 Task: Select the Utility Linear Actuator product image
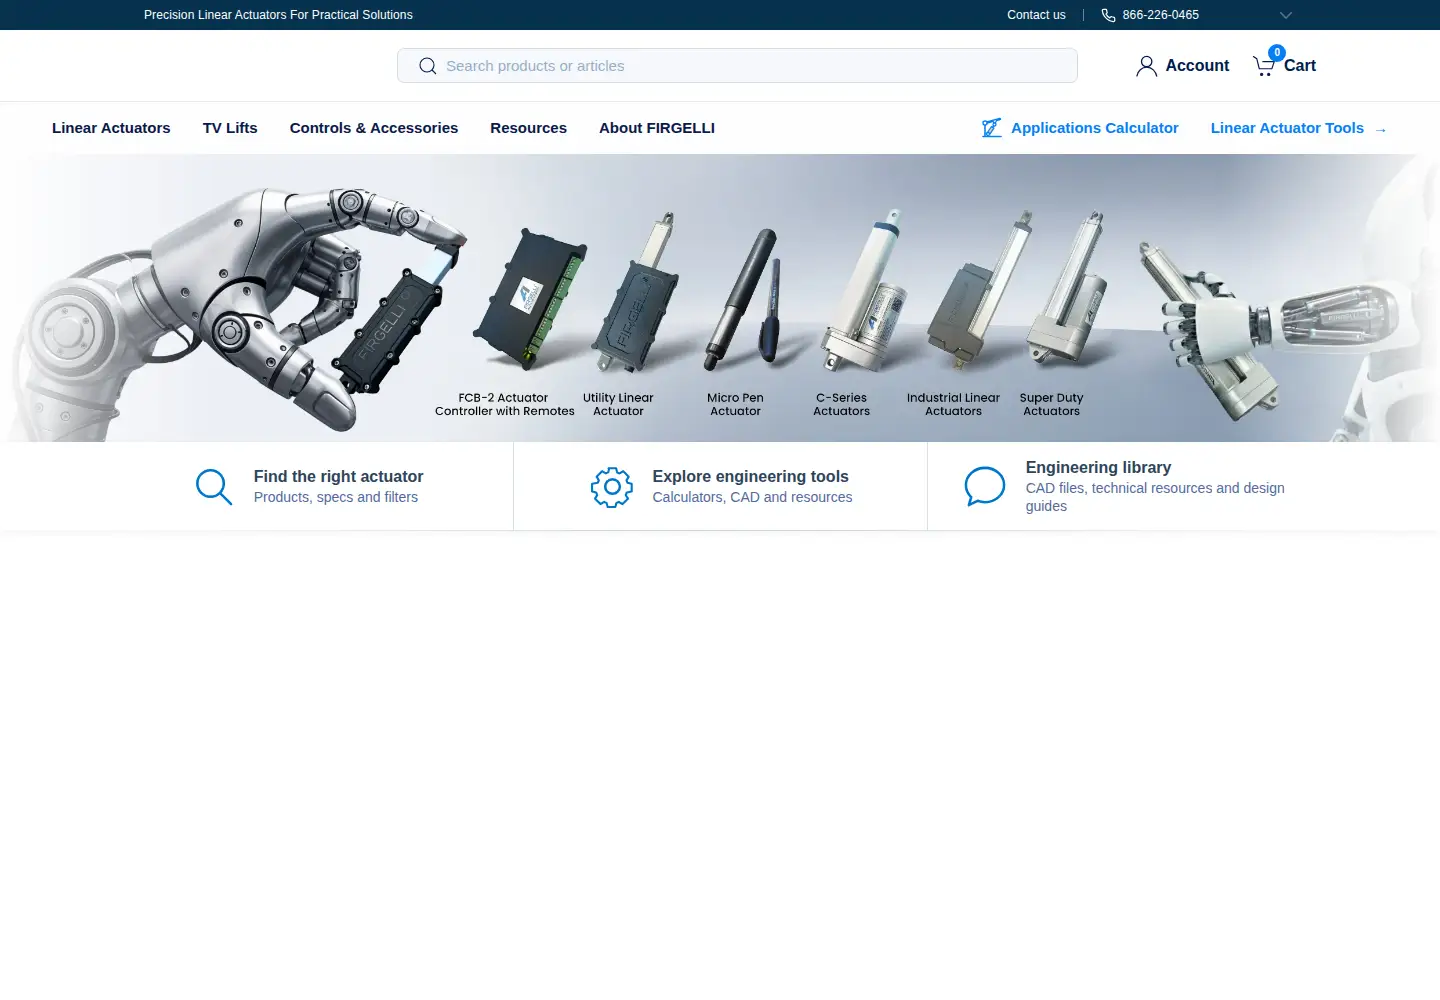tap(634, 294)
